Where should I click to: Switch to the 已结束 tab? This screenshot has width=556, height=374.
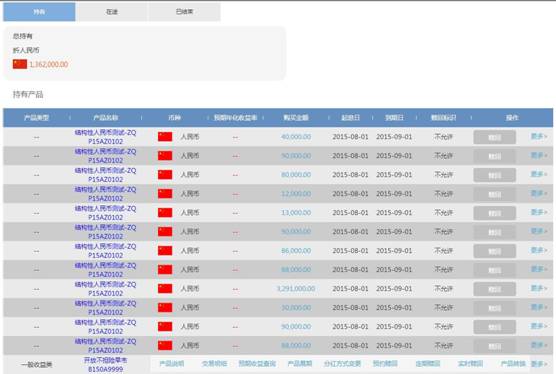click(x=184, y=12)
